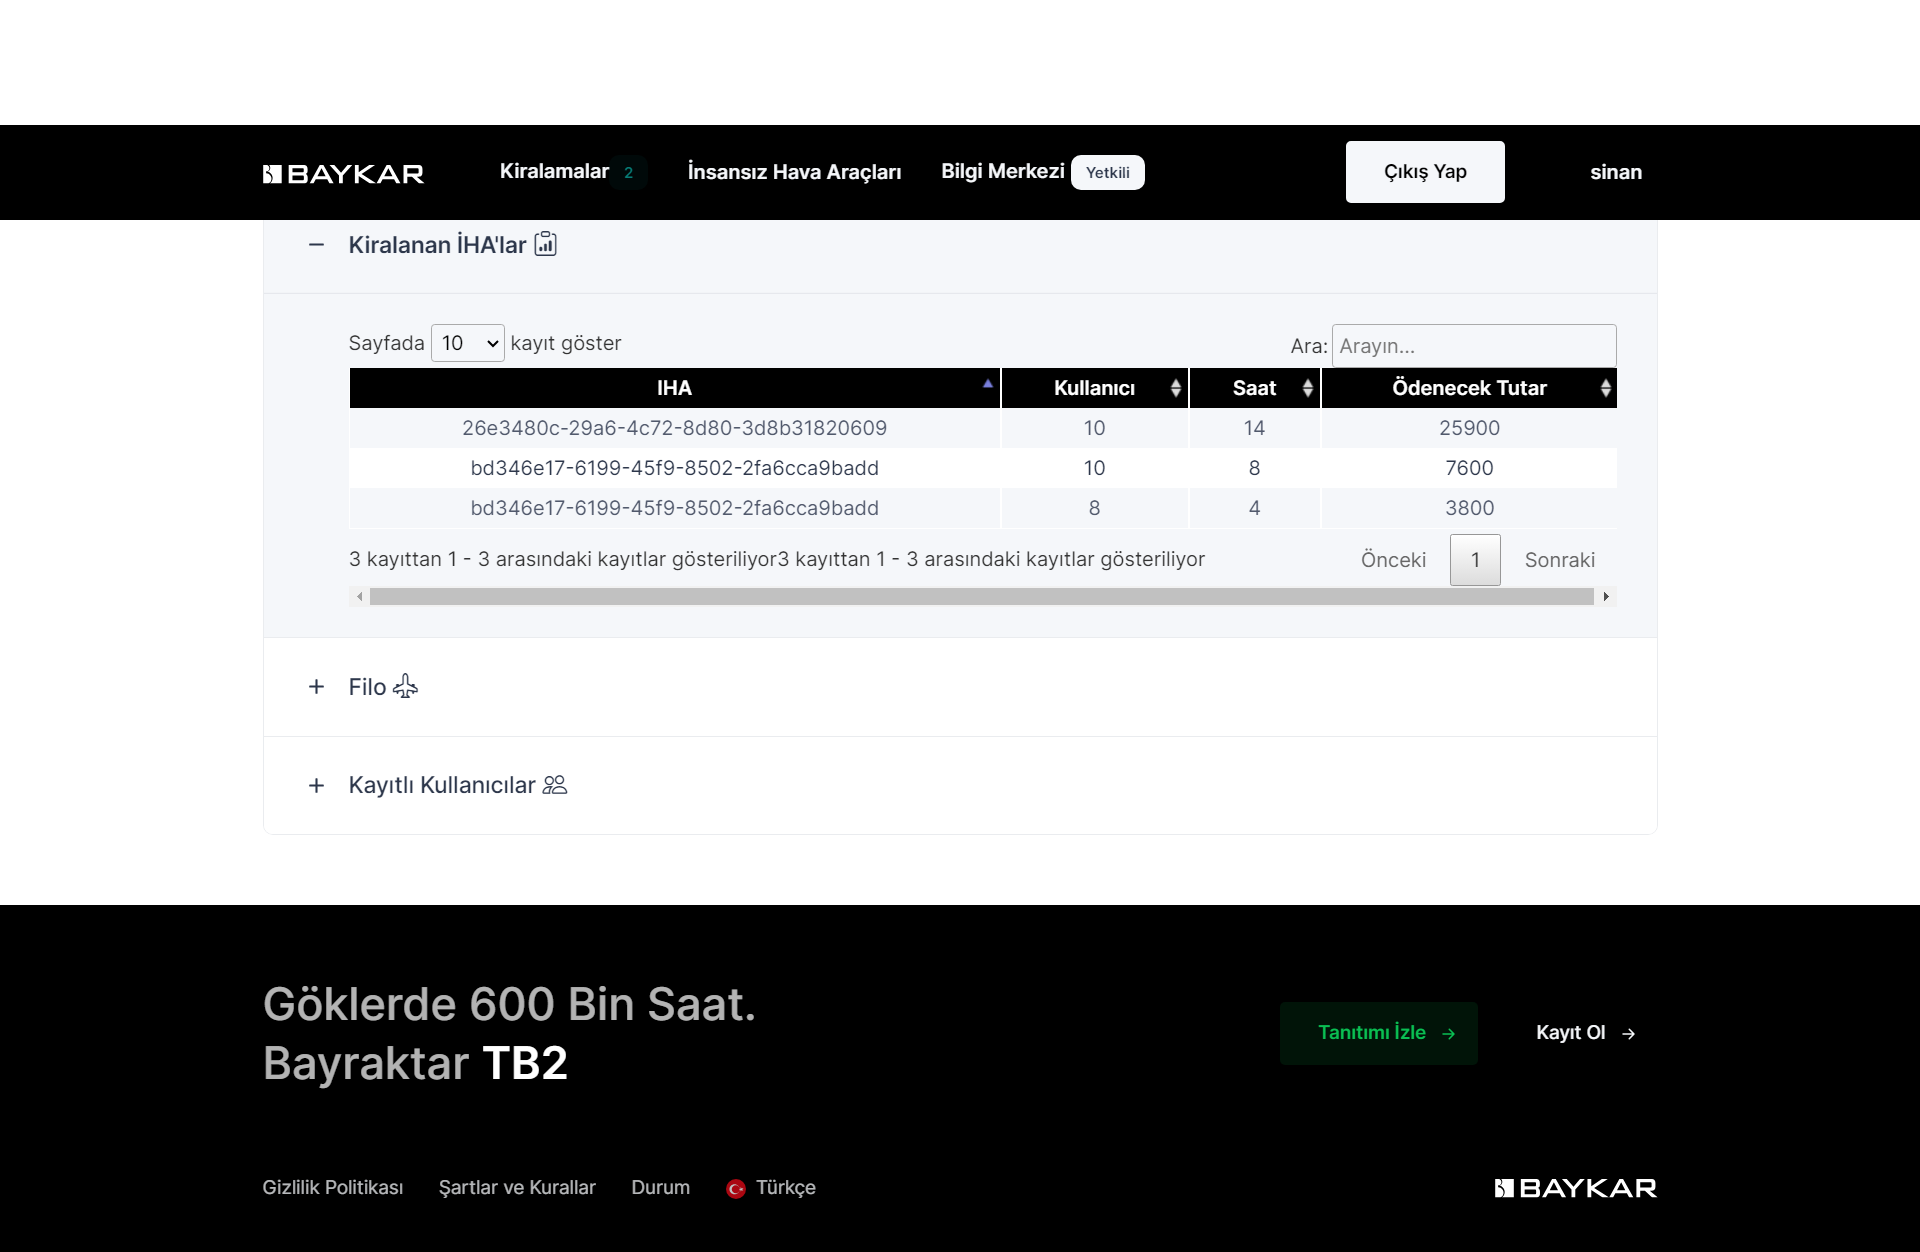Open Kiralamalar menu item
The width and height of the screenshot is (1920, 1252).
(x=554, y=172)
